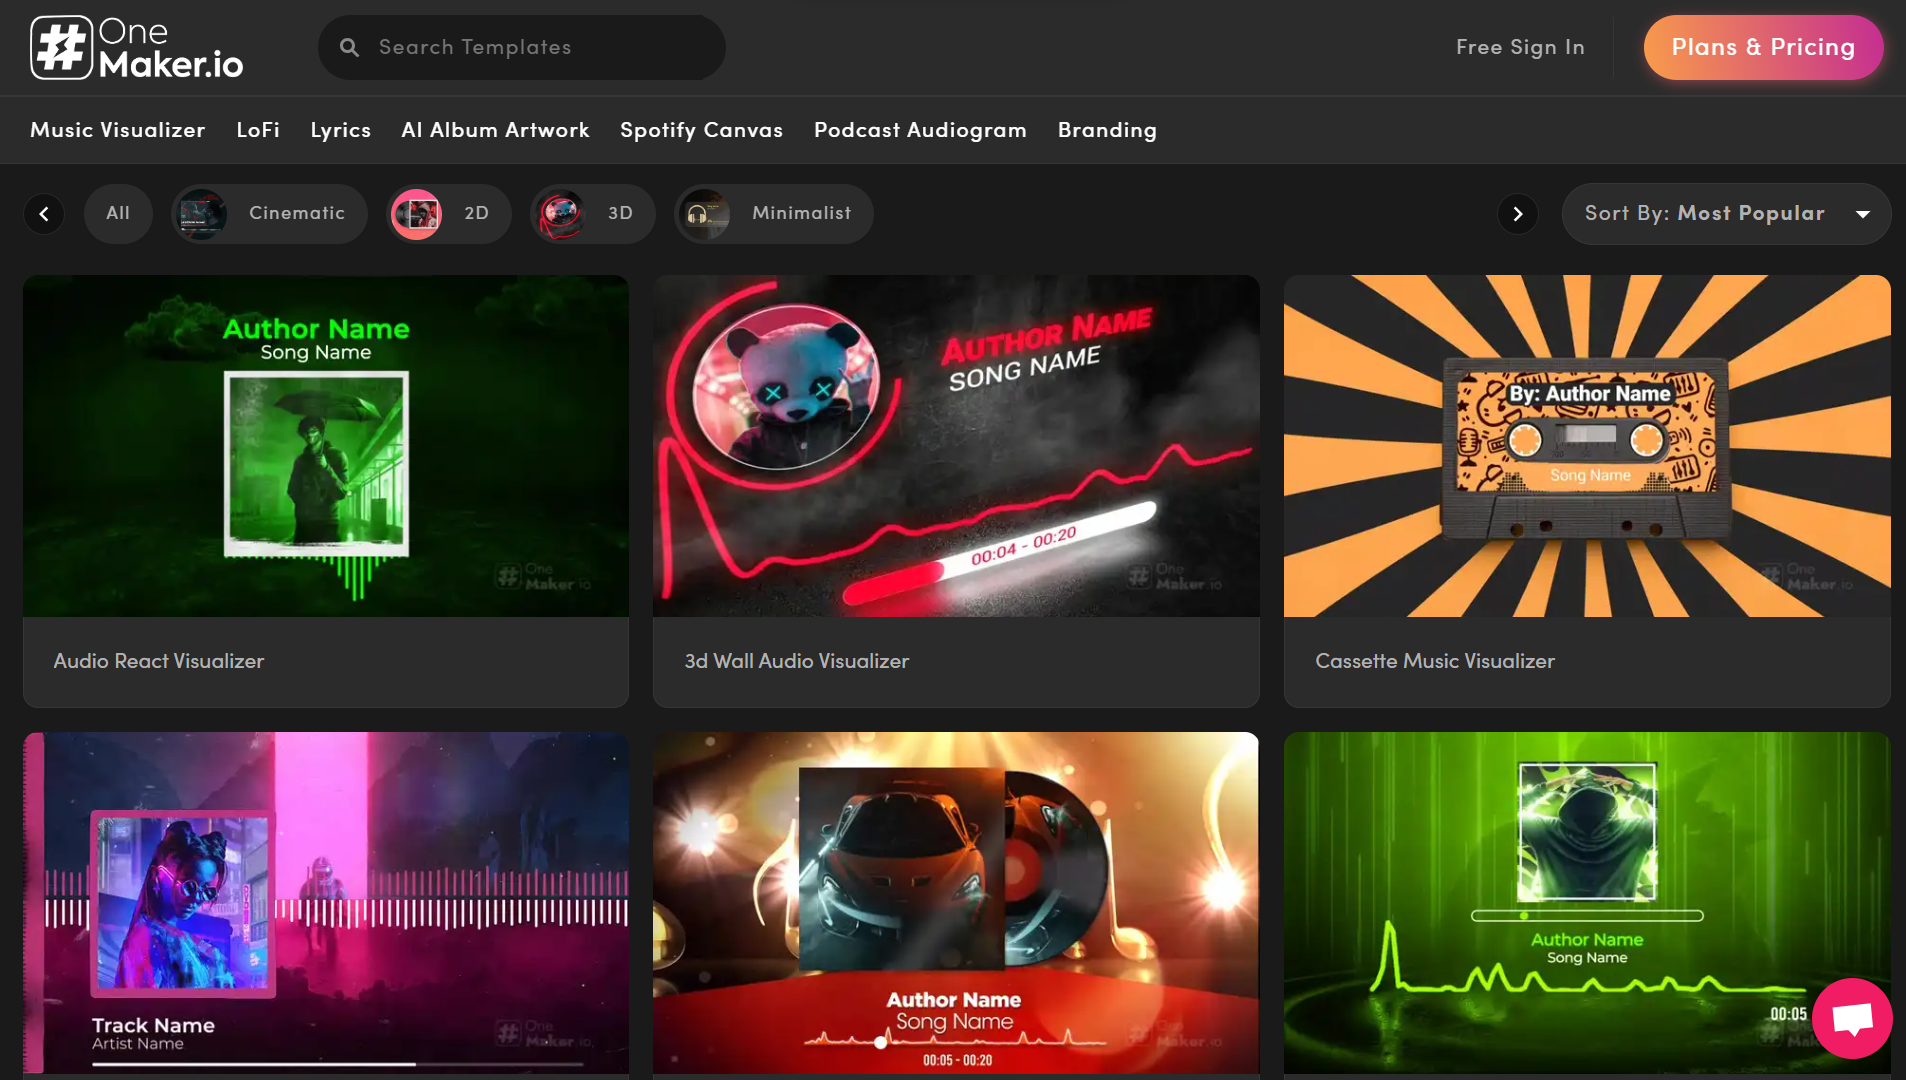Image resolution: width=1906 pixels, height=1080 pixels.
Task: Open the Cassette Music Visualizer thumbnail
Action: (x=1587, y=446)
